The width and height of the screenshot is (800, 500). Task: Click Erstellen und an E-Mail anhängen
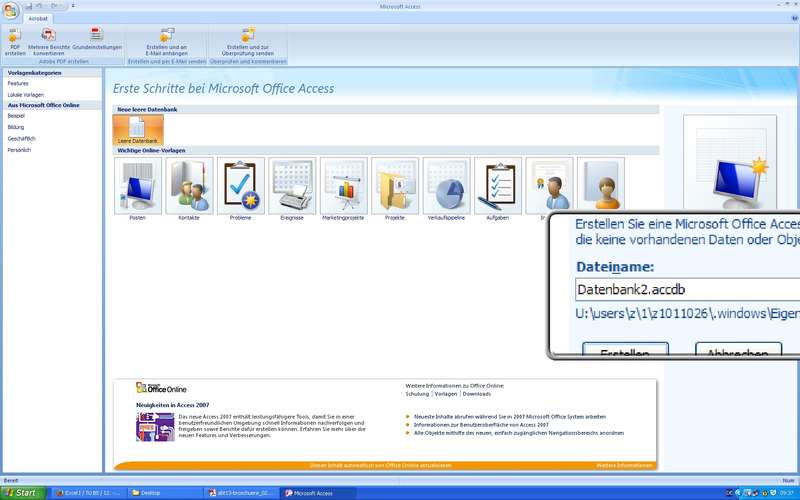[167, 42]
